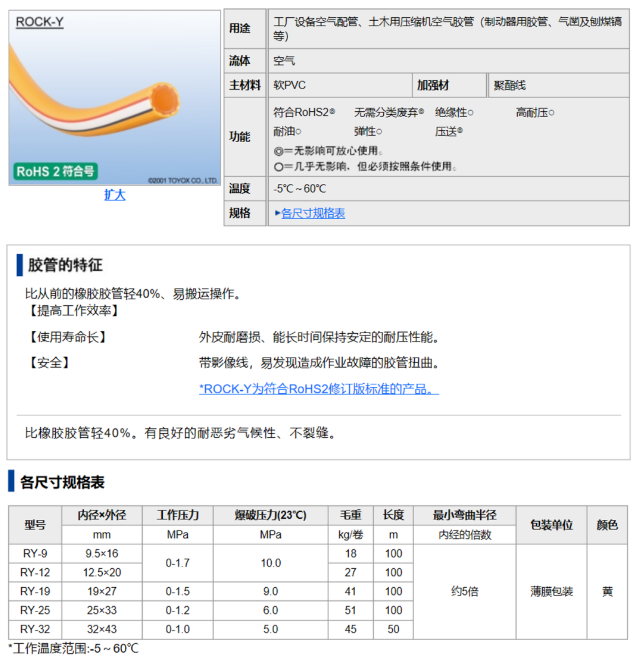Select the RY-32 model cell

[x=35, y=629]
